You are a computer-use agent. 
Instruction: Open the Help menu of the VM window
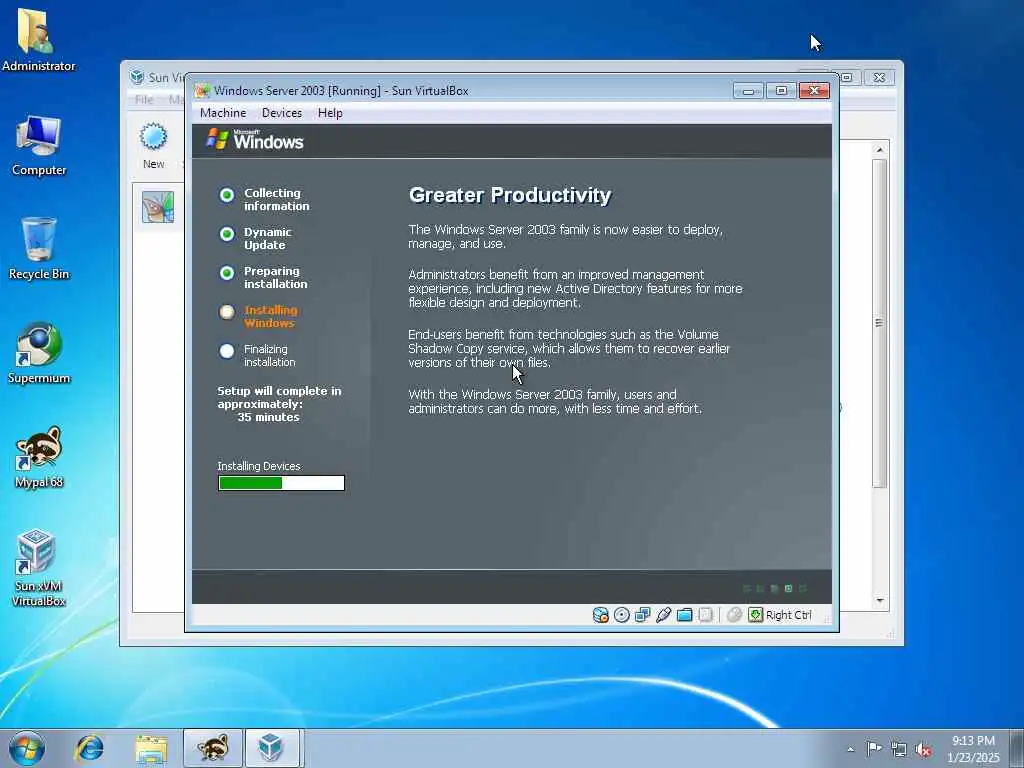[x=330, y=113]
